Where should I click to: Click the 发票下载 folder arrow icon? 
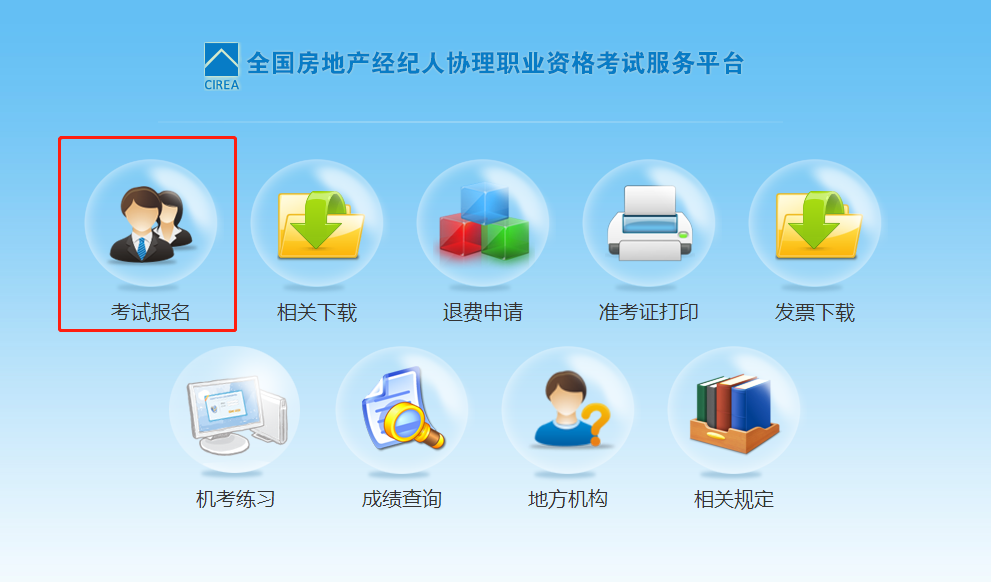pos(815,223)
